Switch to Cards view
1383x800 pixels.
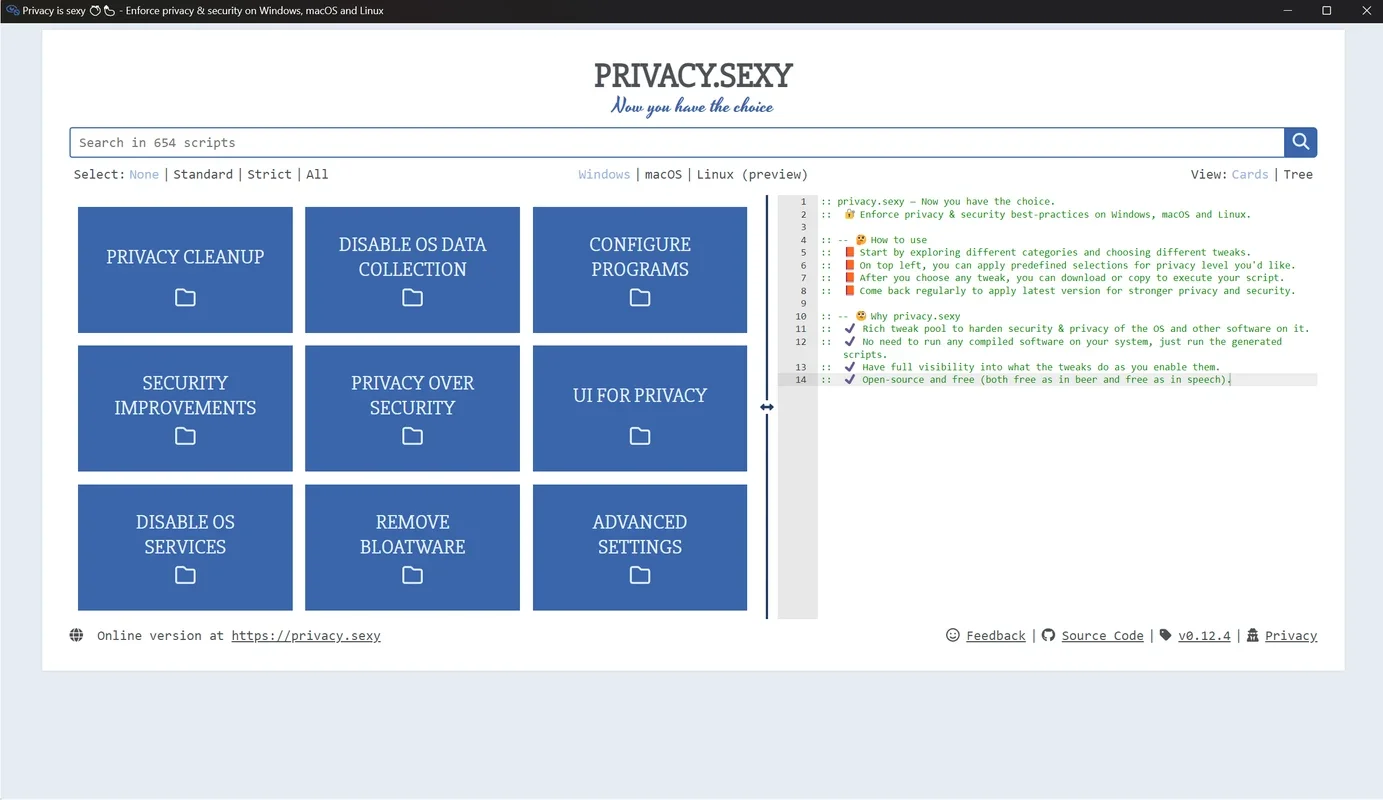[x=1250, y=174]
